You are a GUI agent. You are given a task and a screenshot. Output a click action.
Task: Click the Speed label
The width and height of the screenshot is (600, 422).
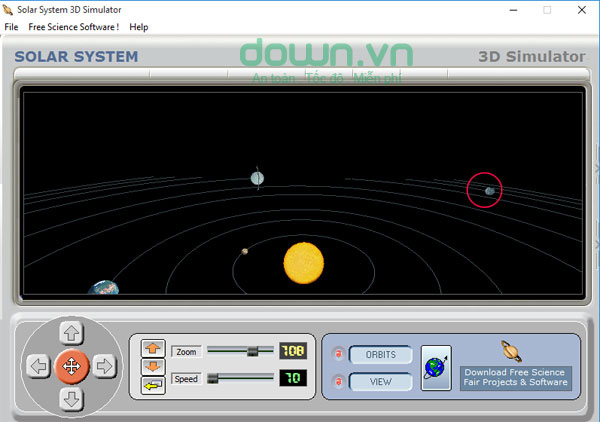tap(186, 379)
